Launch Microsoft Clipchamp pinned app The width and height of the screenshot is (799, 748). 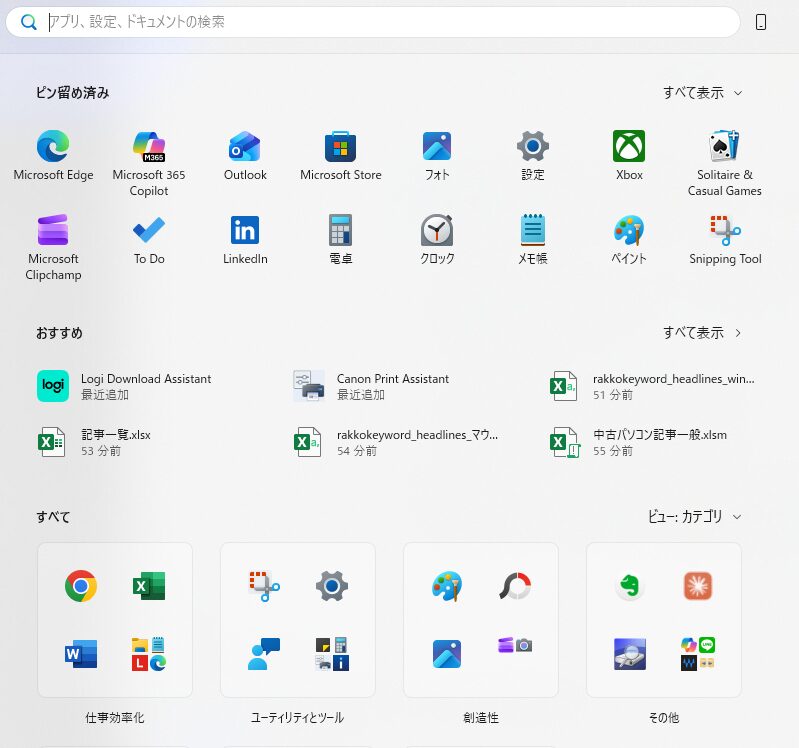click(x=53, y=247)
